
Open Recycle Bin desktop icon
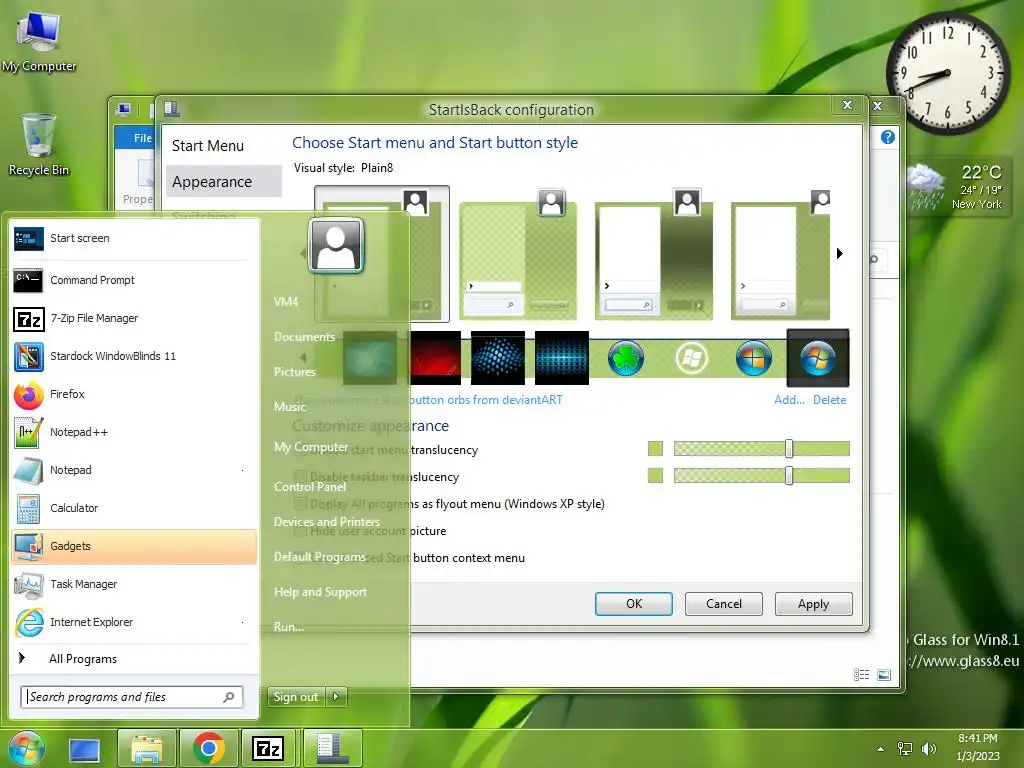[x=39, y=144]
